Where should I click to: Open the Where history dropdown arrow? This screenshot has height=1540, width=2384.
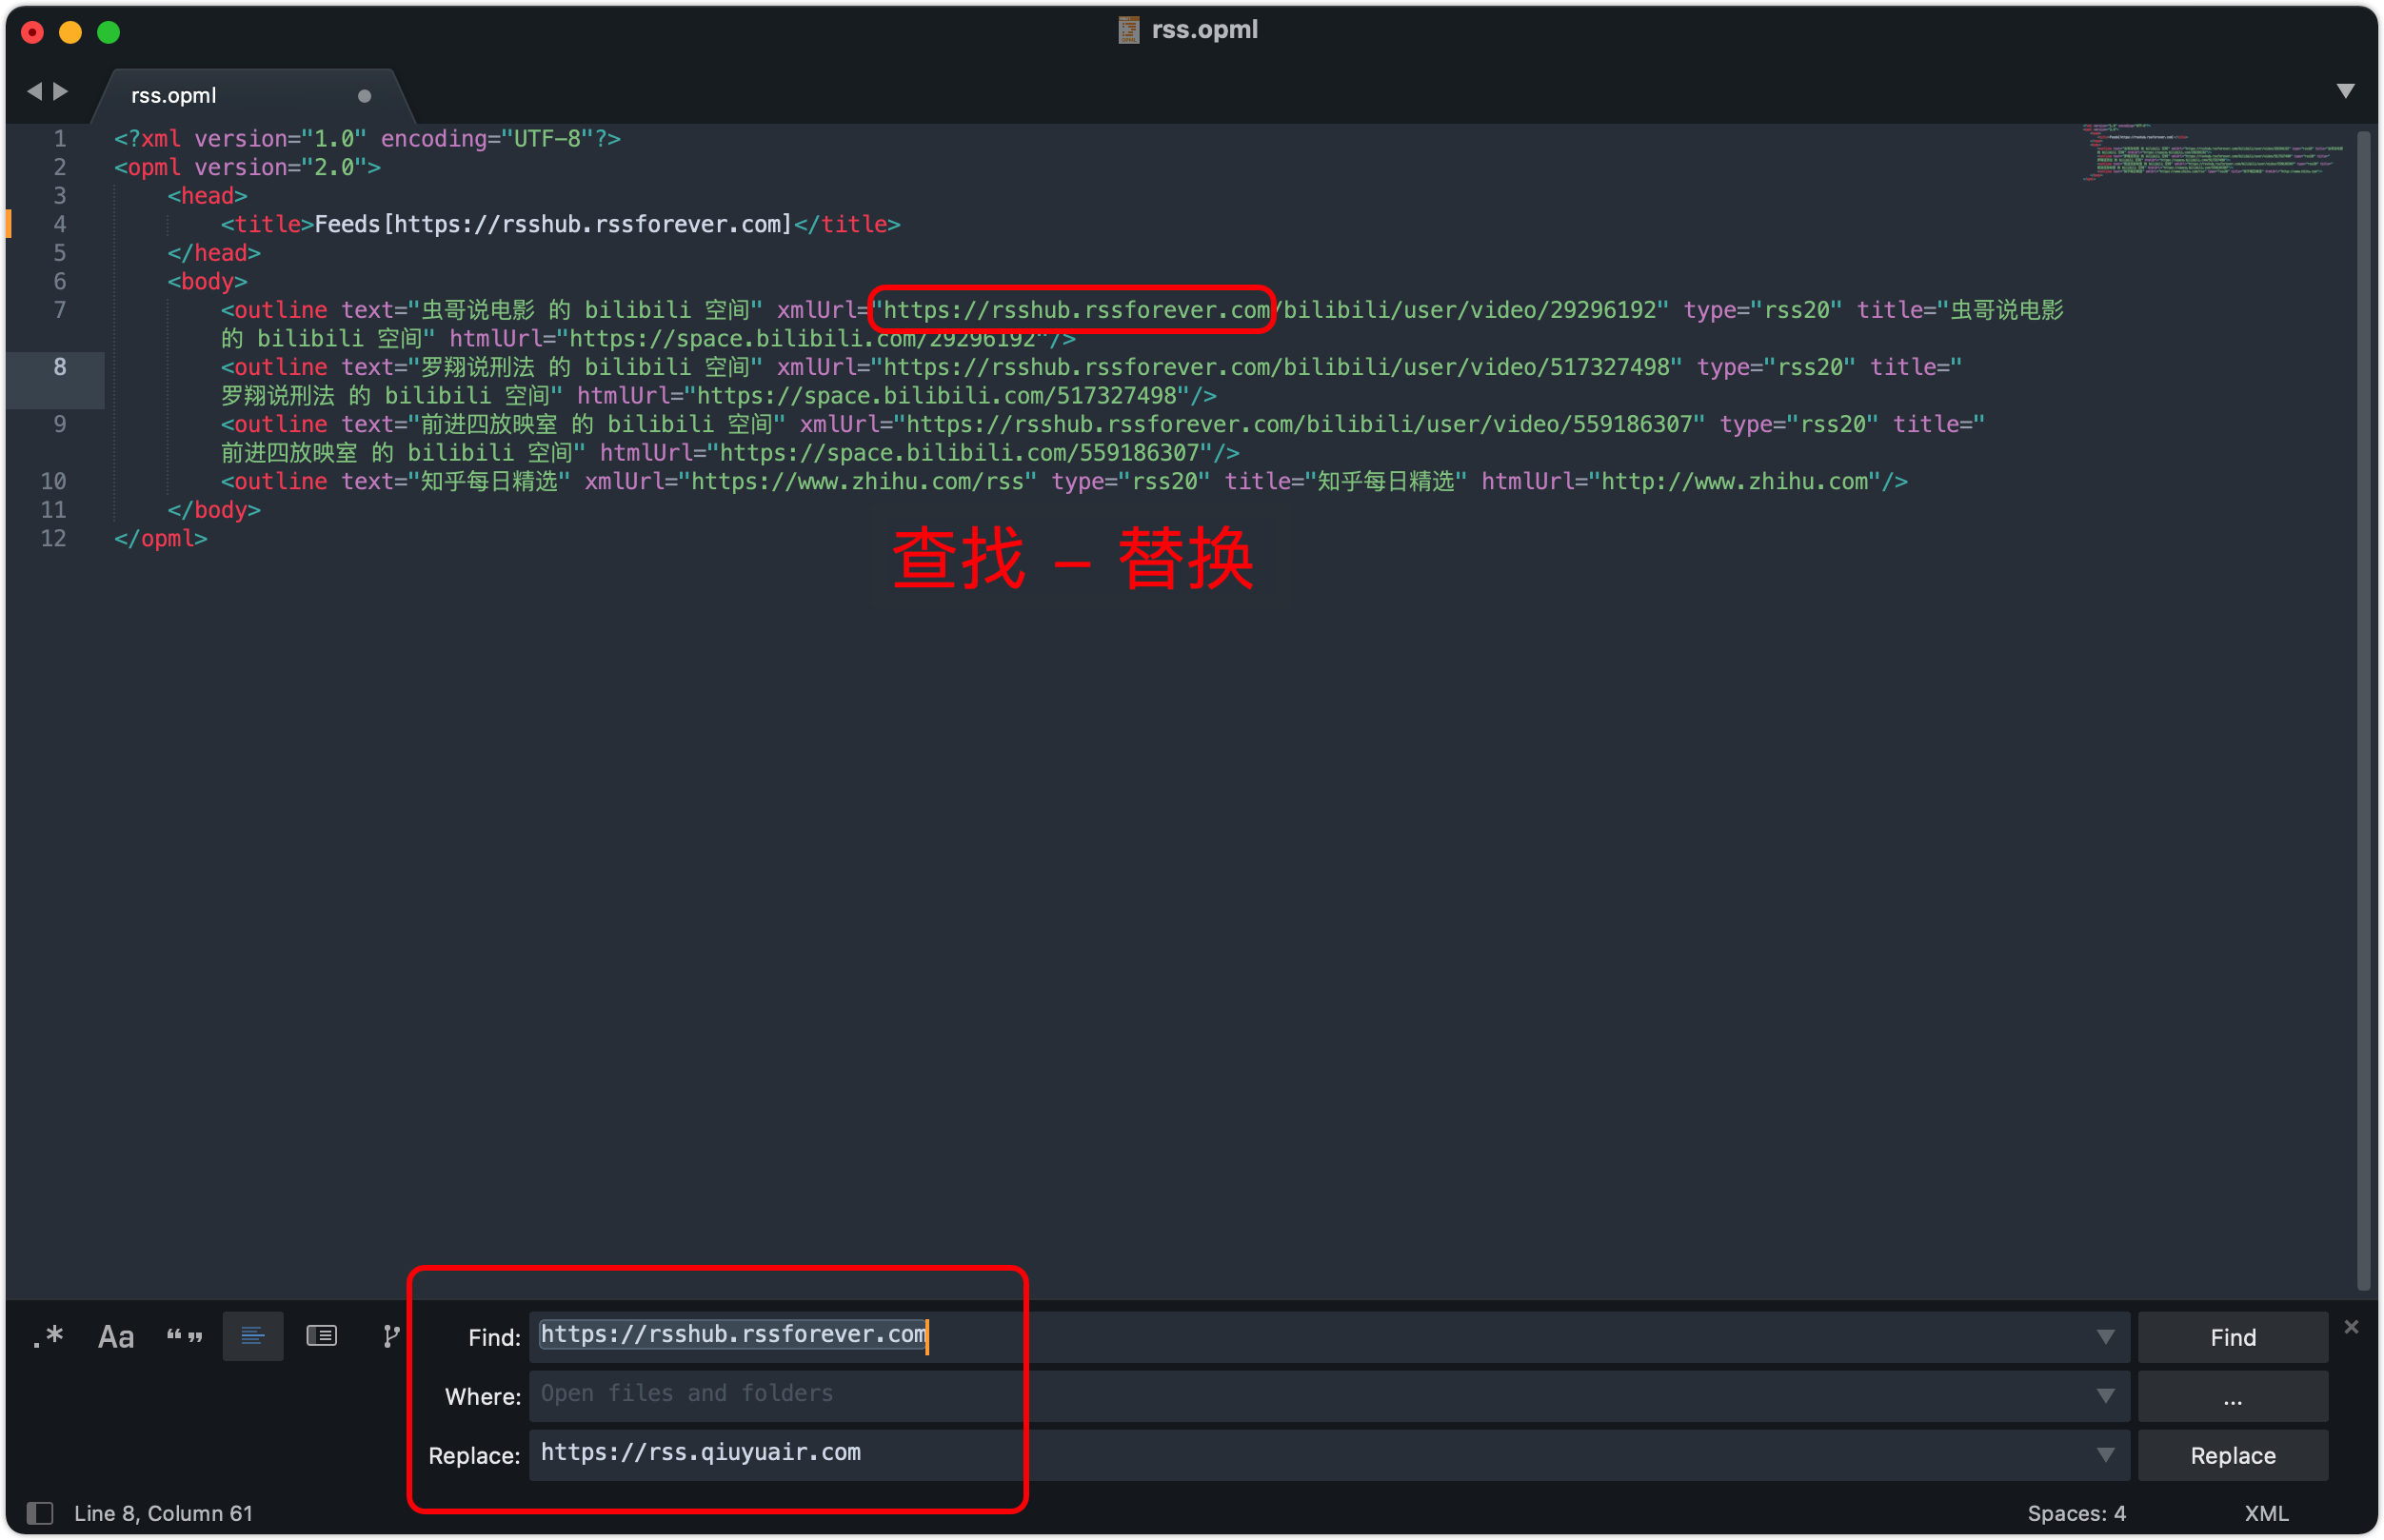2105,1396
